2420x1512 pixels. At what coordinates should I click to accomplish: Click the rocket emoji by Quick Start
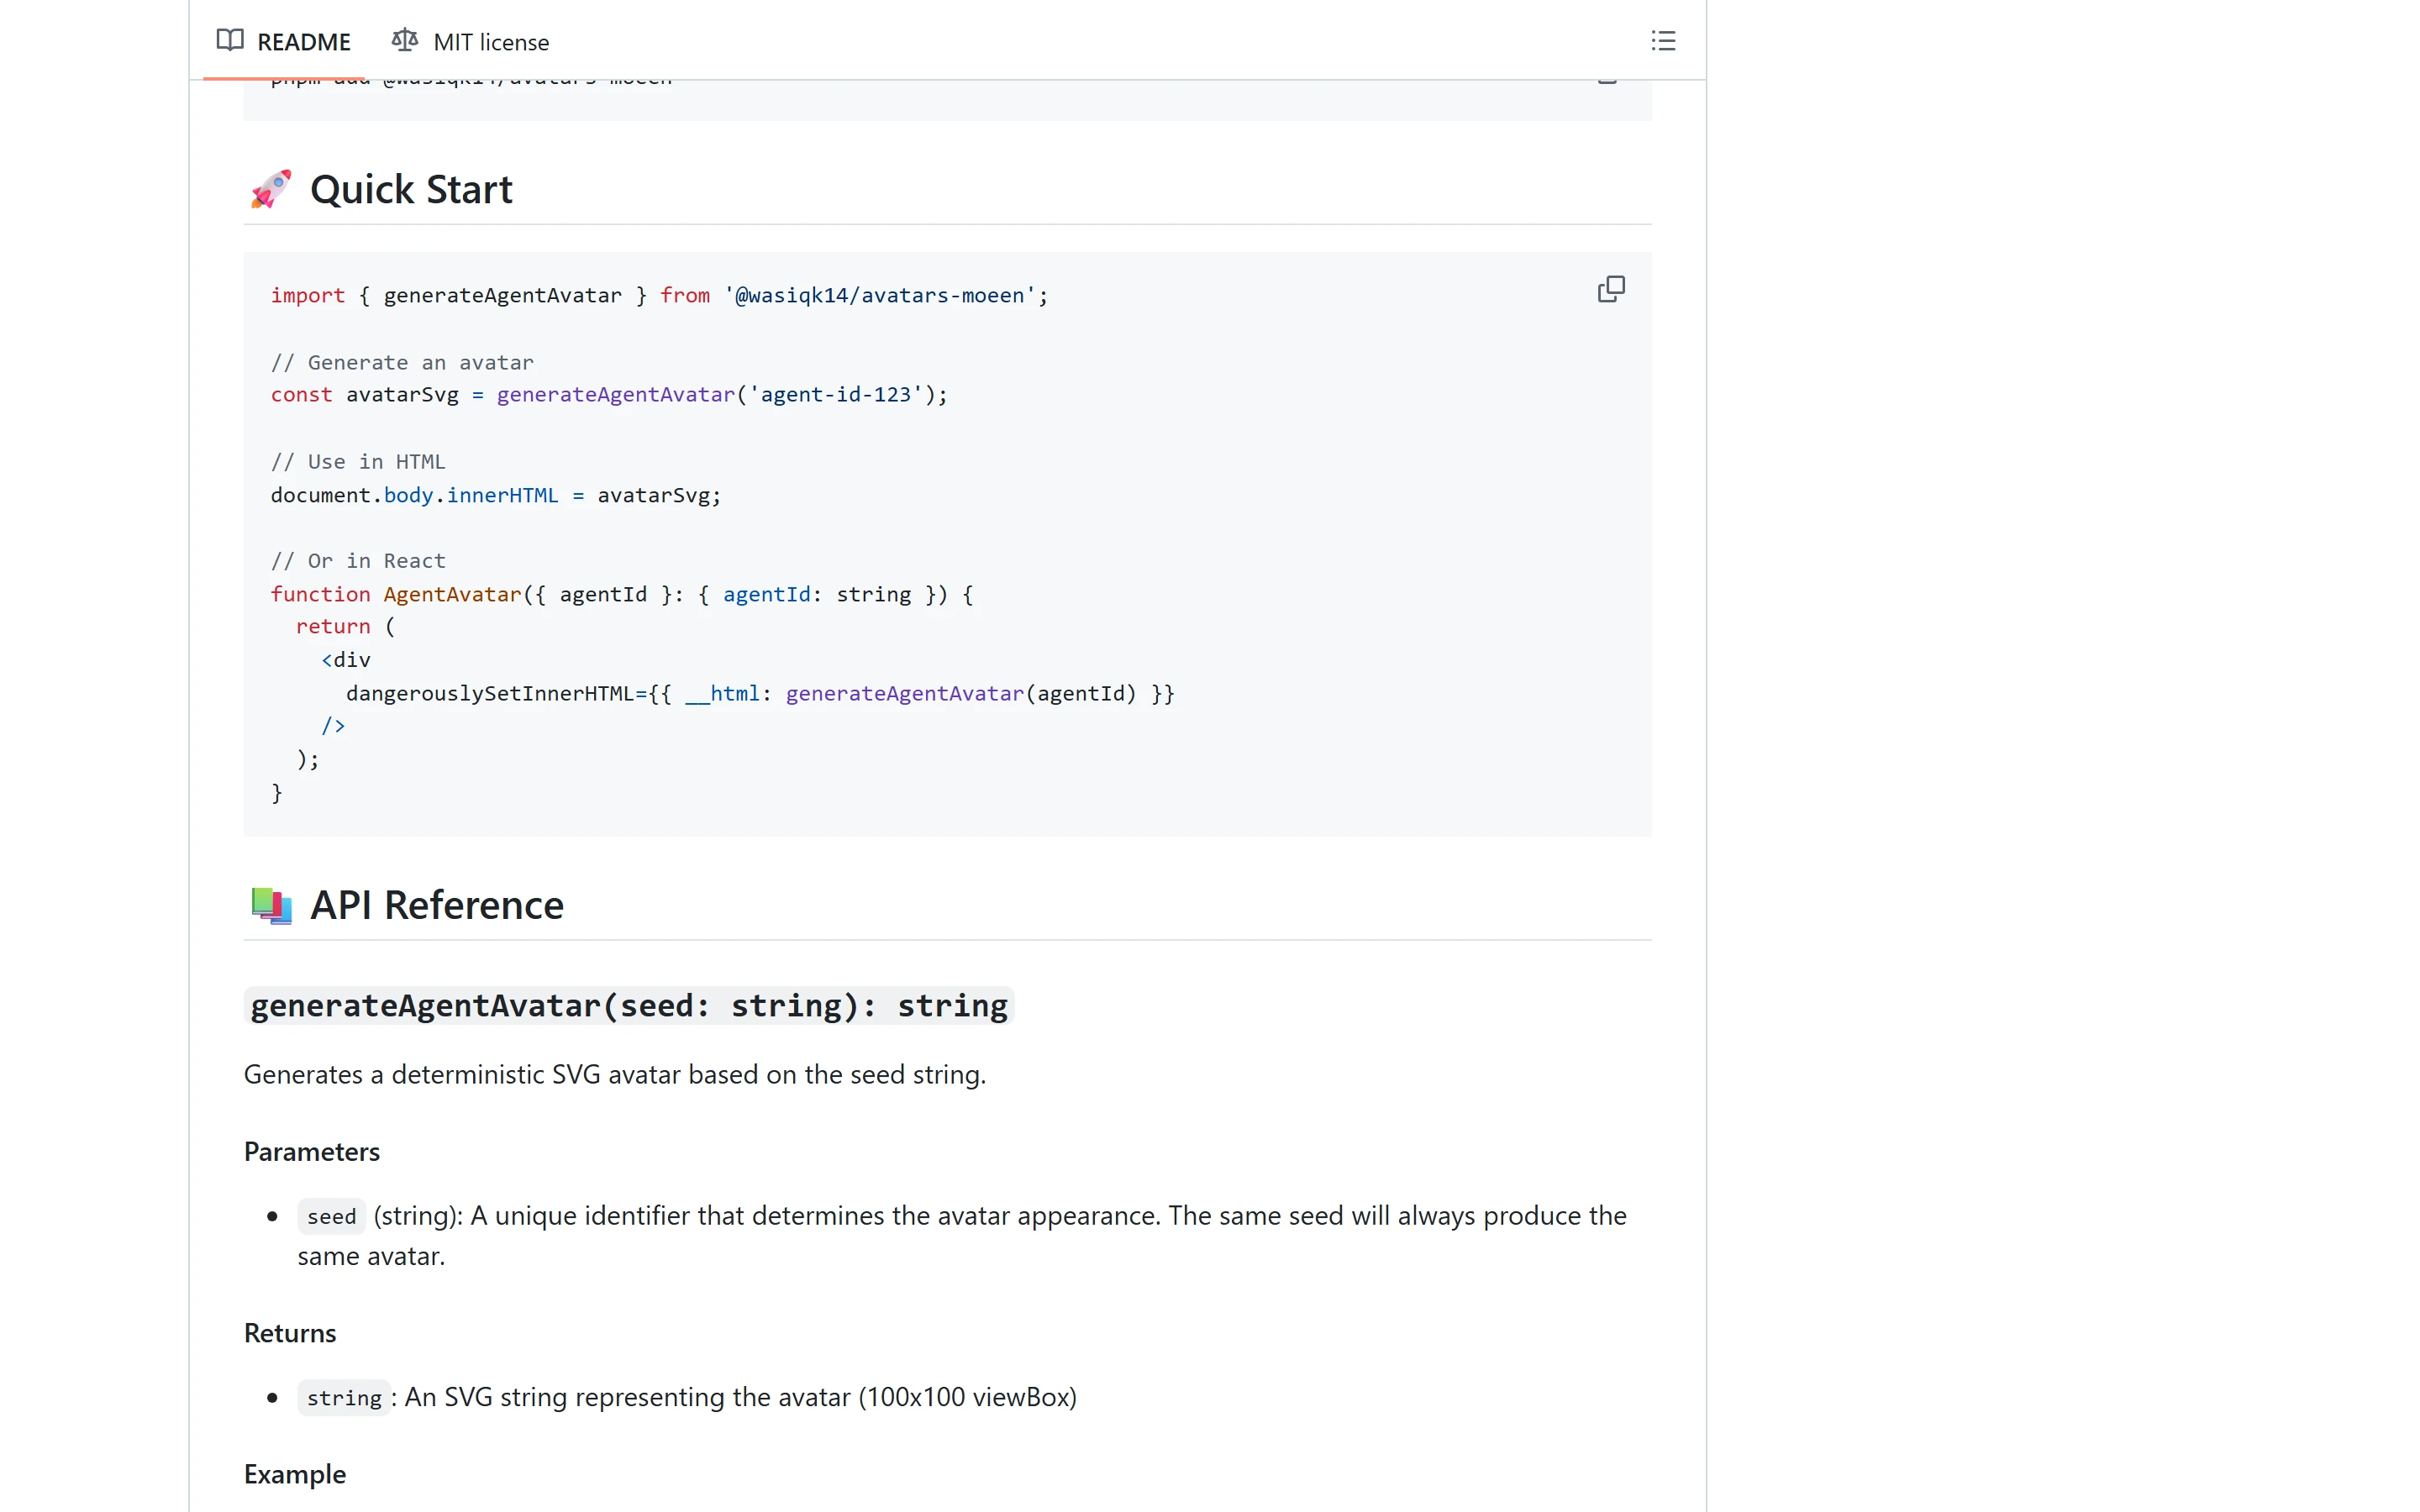pyautogui.click(x=271, y=190)
